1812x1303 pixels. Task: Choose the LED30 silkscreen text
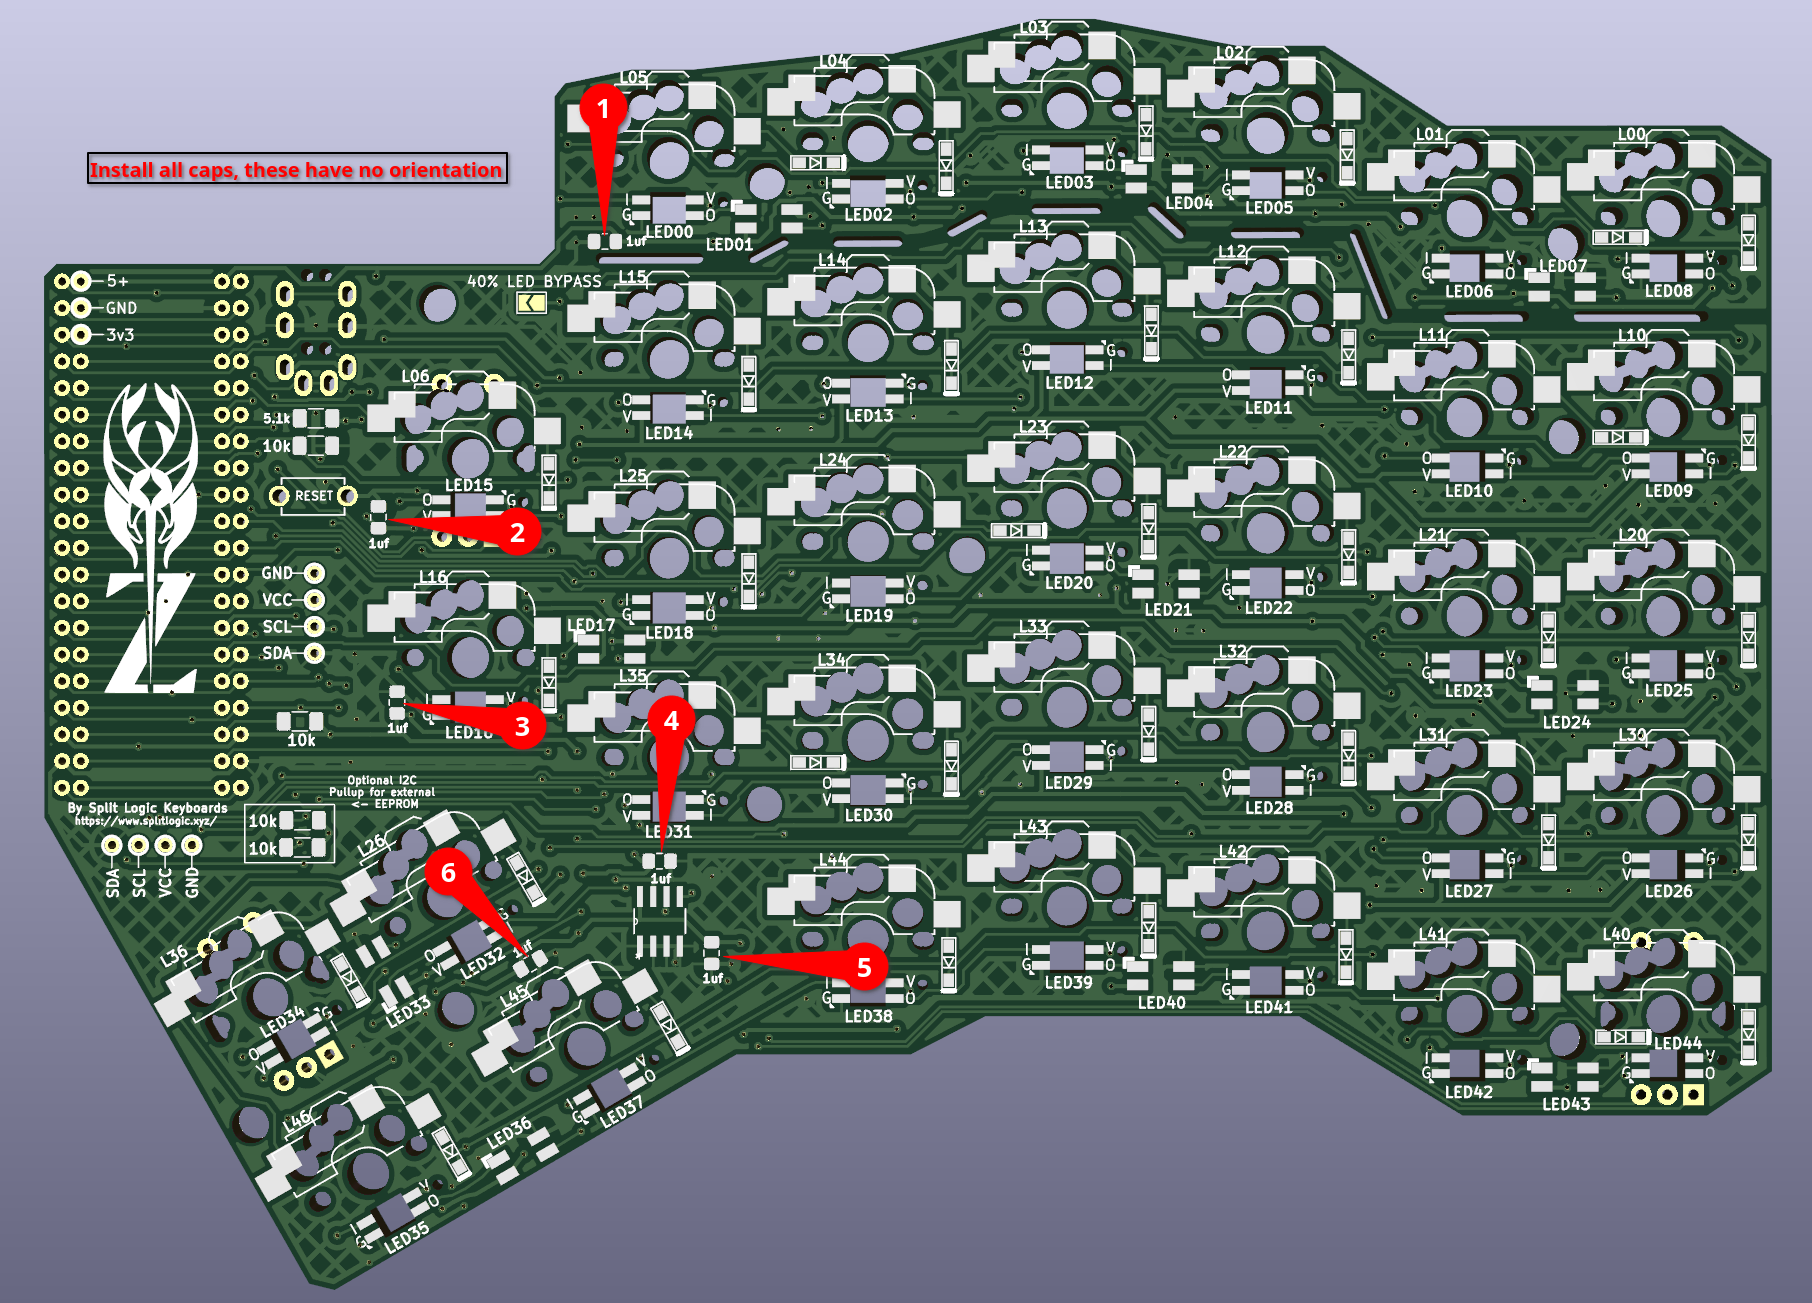869,815
